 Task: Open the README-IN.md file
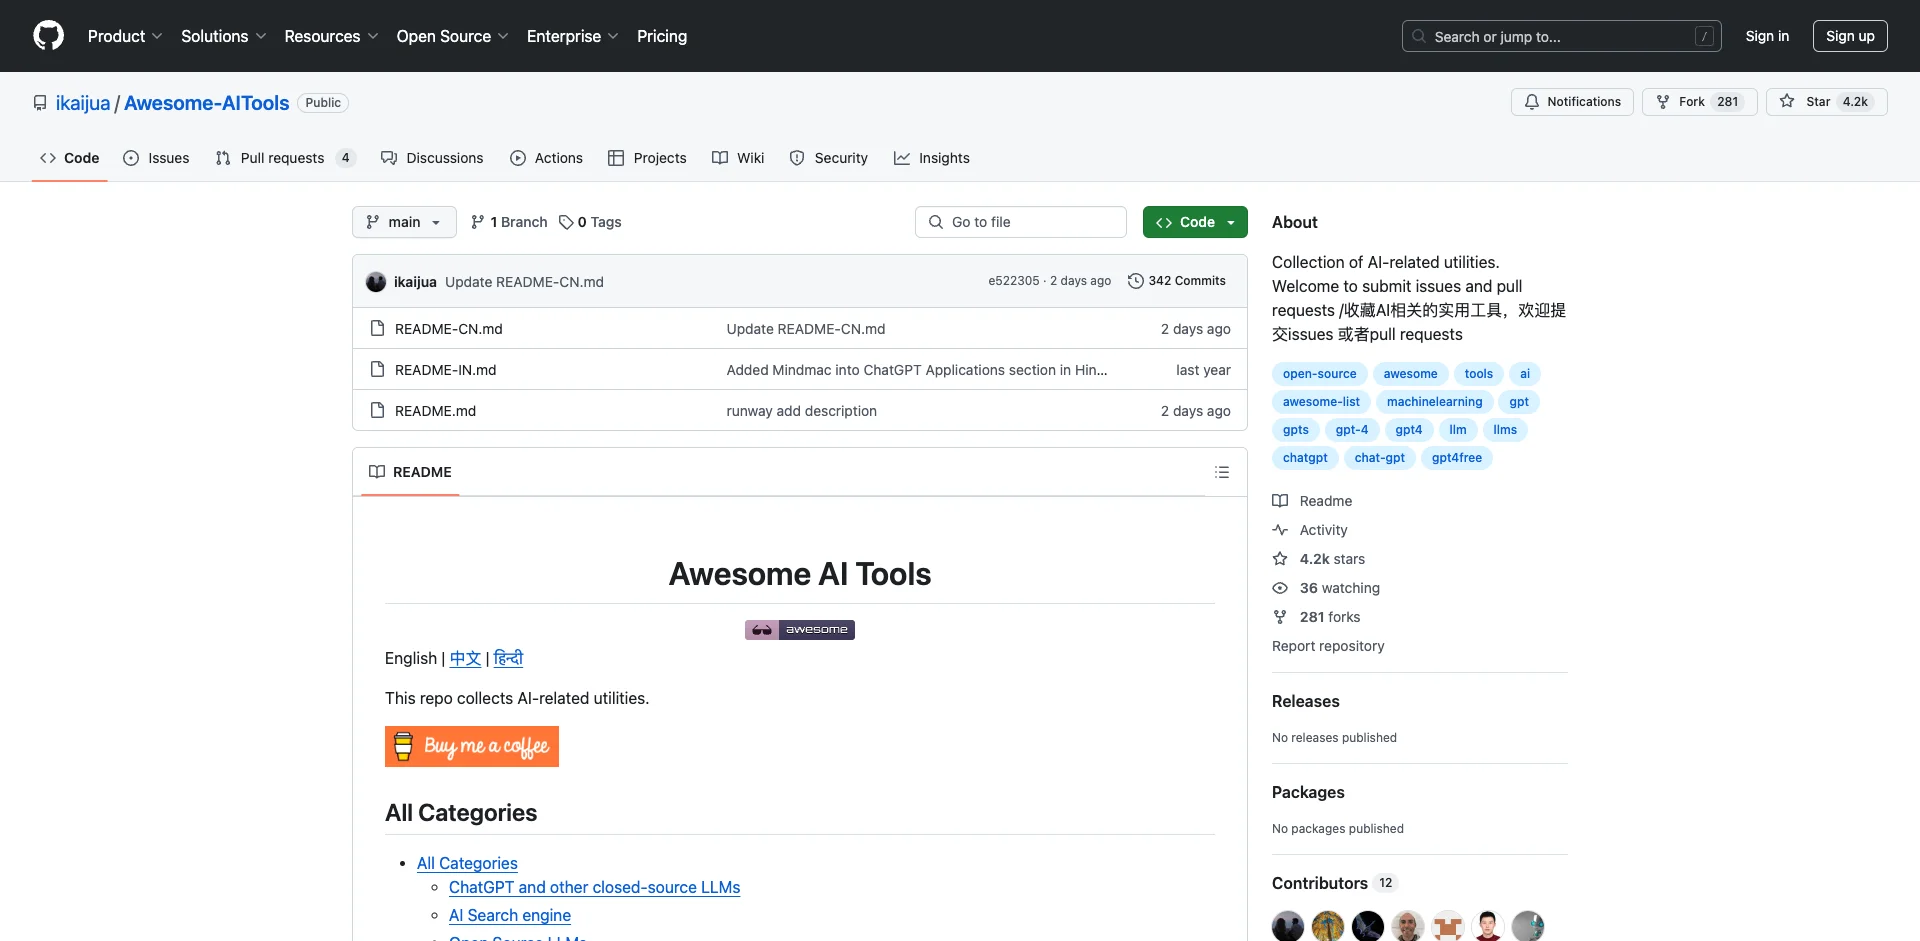pos(445,370)
